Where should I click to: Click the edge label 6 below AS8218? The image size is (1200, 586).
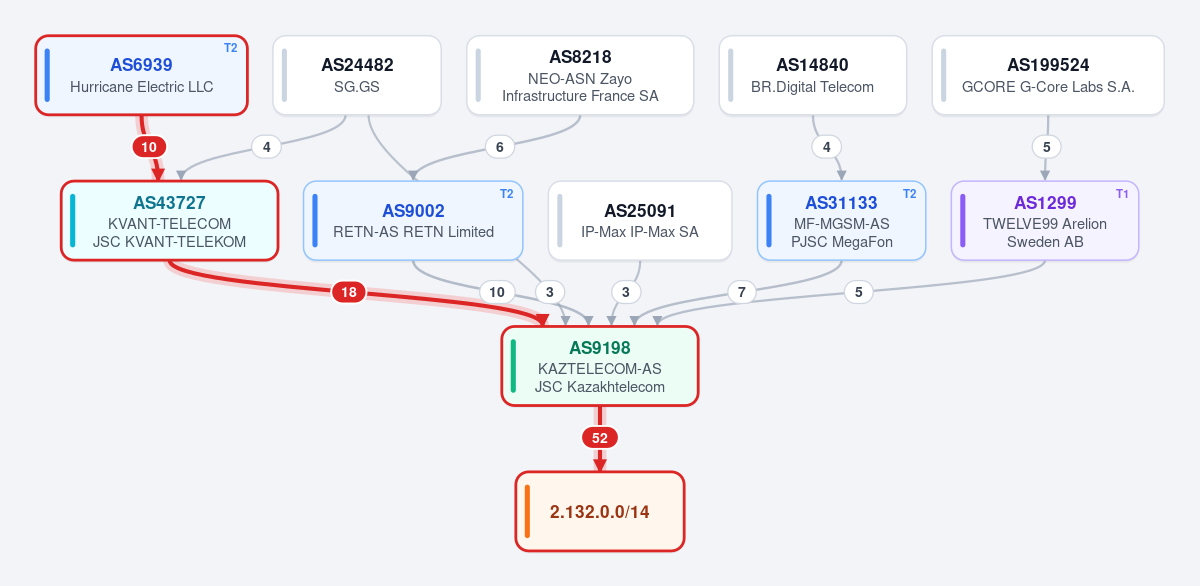(500, 147)
